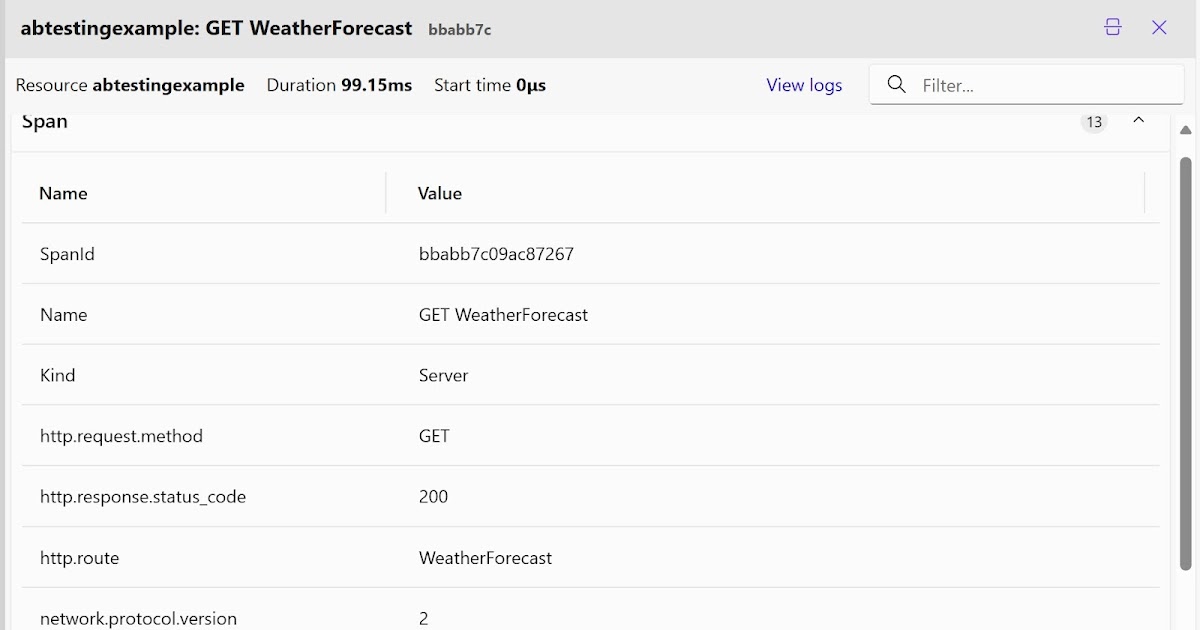This screenshot has height=630, width=1200.
Task: Select WeatherForecast value in http.route row
Action: [x=485, y=558]
